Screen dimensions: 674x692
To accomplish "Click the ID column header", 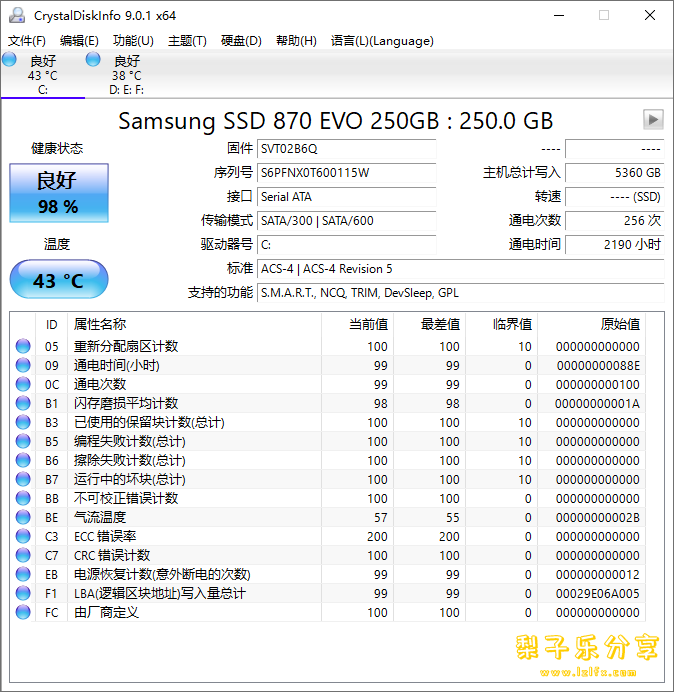I will [x=52, y=325].
